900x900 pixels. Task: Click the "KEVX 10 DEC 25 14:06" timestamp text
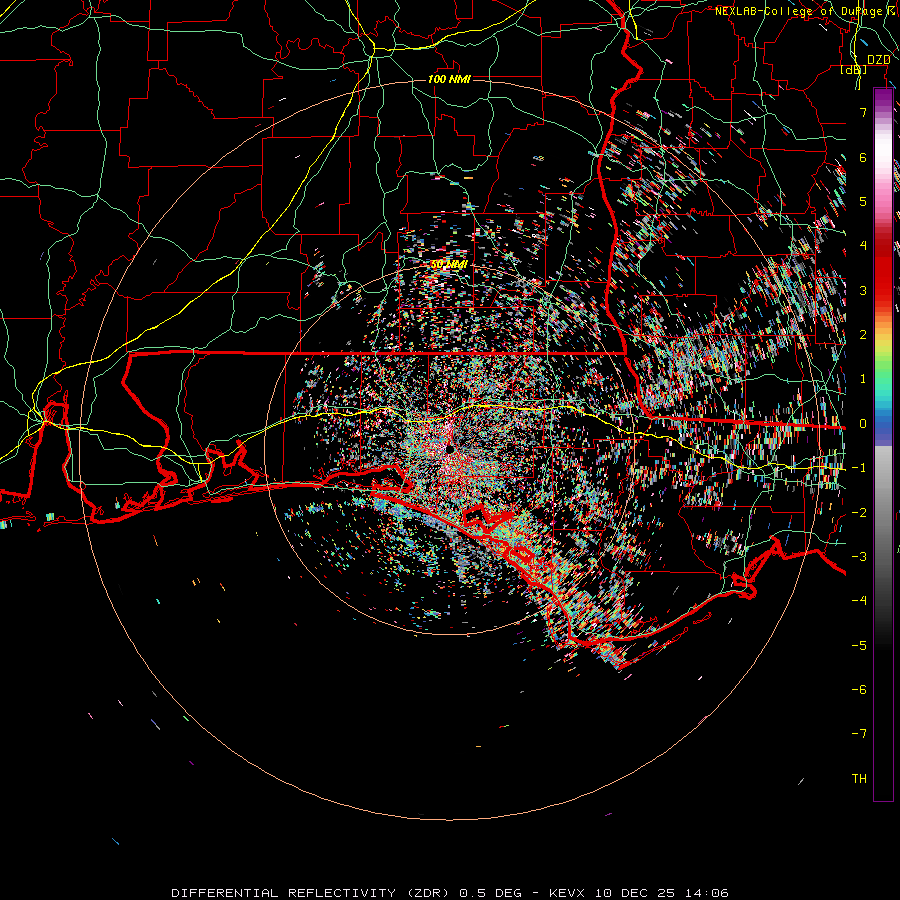coord(639,893)
